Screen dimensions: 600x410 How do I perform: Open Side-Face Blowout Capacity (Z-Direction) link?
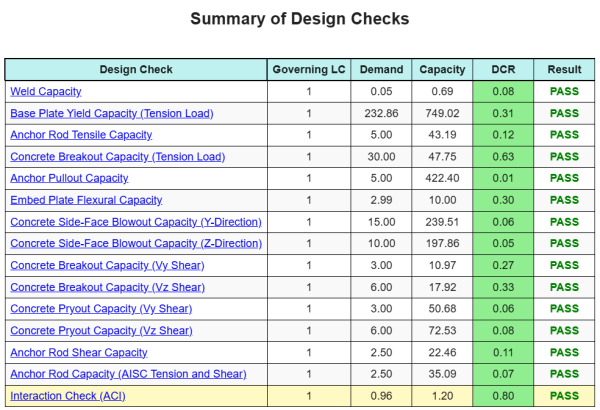click(x=136, y=243)
